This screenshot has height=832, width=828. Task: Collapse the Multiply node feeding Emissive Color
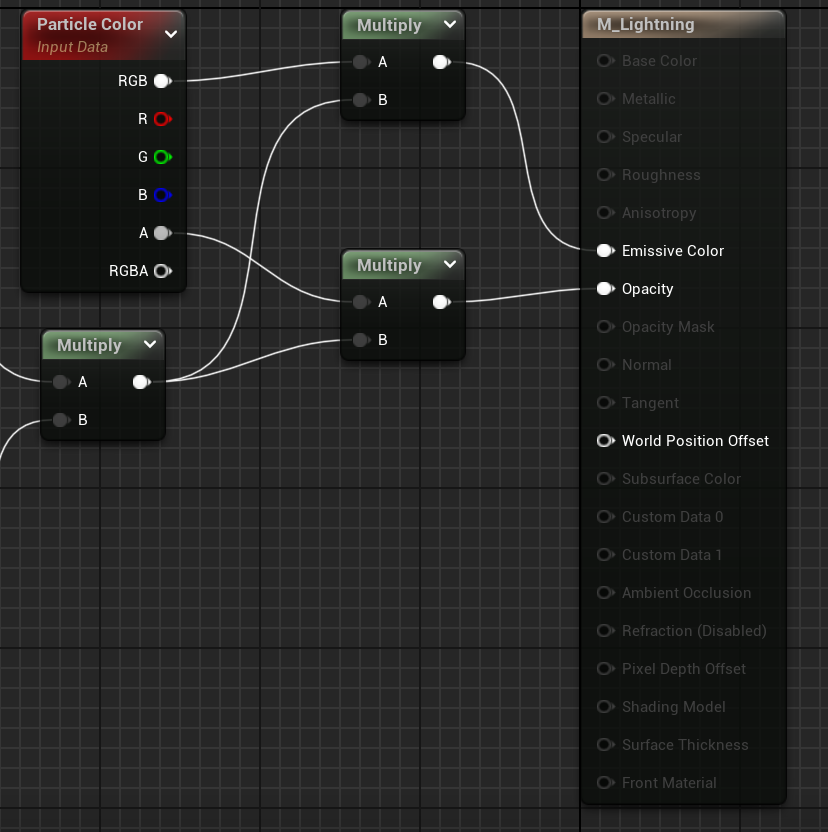click(450, 25)
